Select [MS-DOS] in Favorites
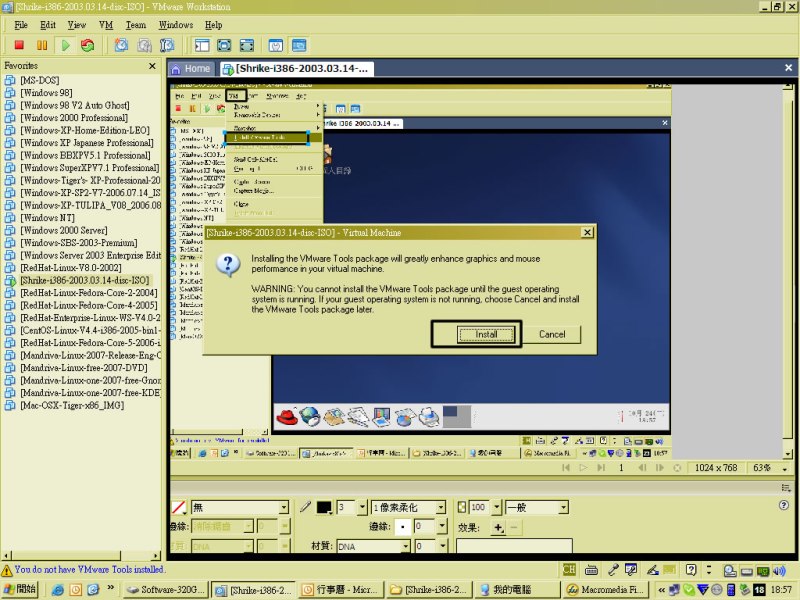800x600 pixels. [40, 80]
